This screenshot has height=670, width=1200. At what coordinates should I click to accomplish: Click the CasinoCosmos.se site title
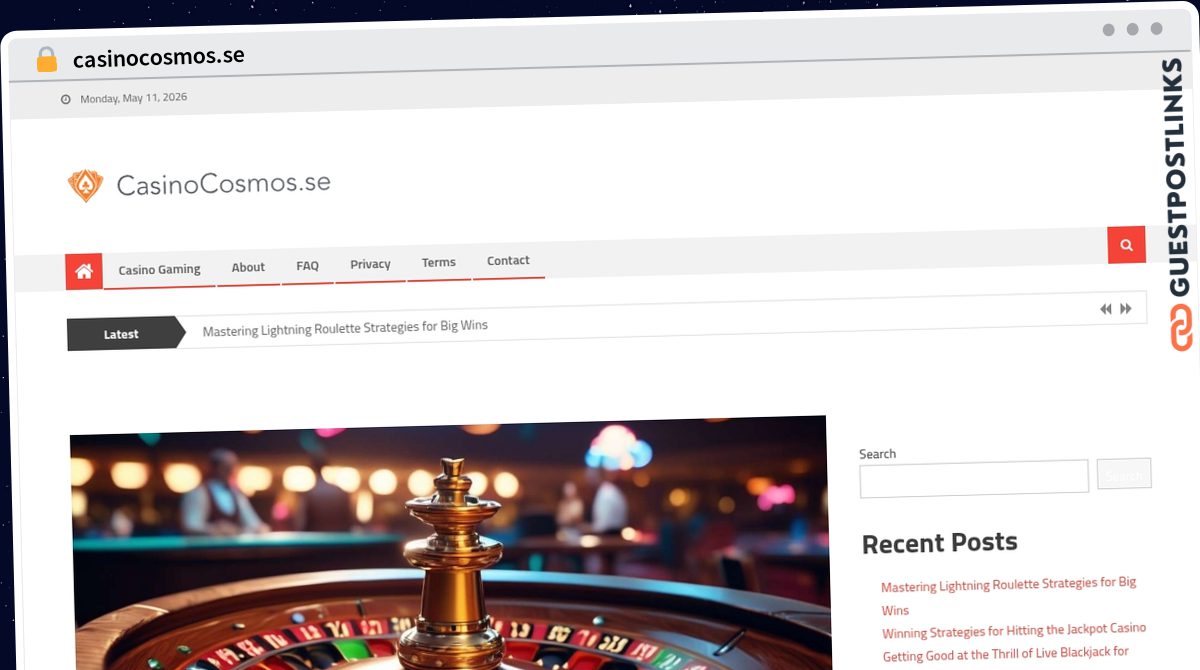pyautogui.click(x=223, y=183)
